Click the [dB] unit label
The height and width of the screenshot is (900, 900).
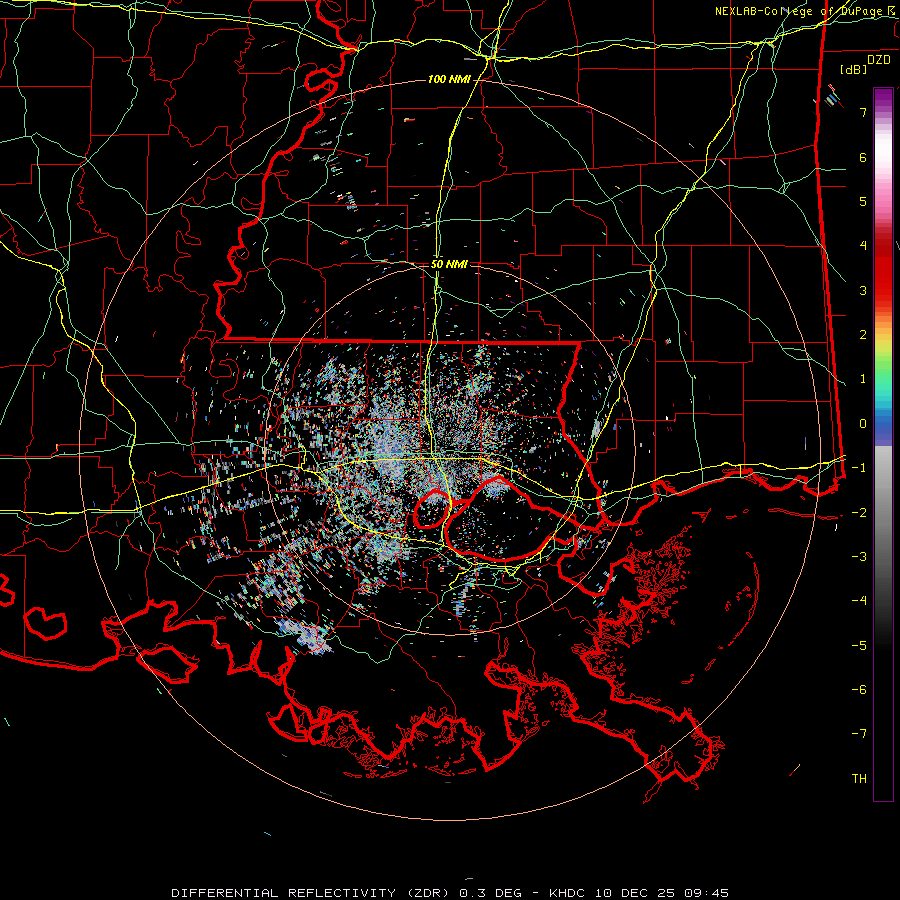(854, 69)
